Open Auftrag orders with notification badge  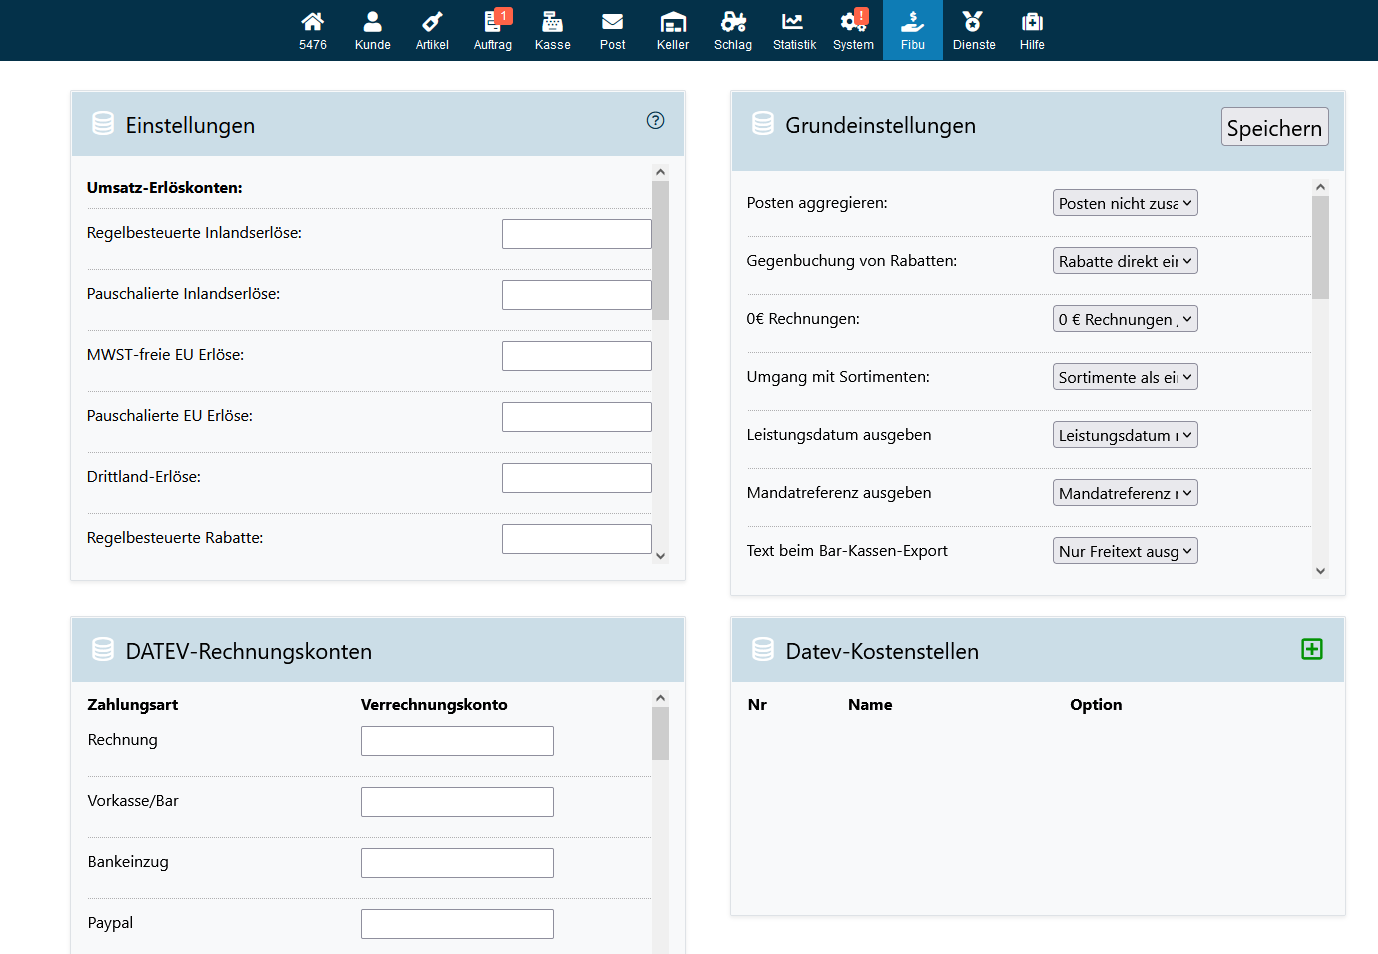coord(492,30)
